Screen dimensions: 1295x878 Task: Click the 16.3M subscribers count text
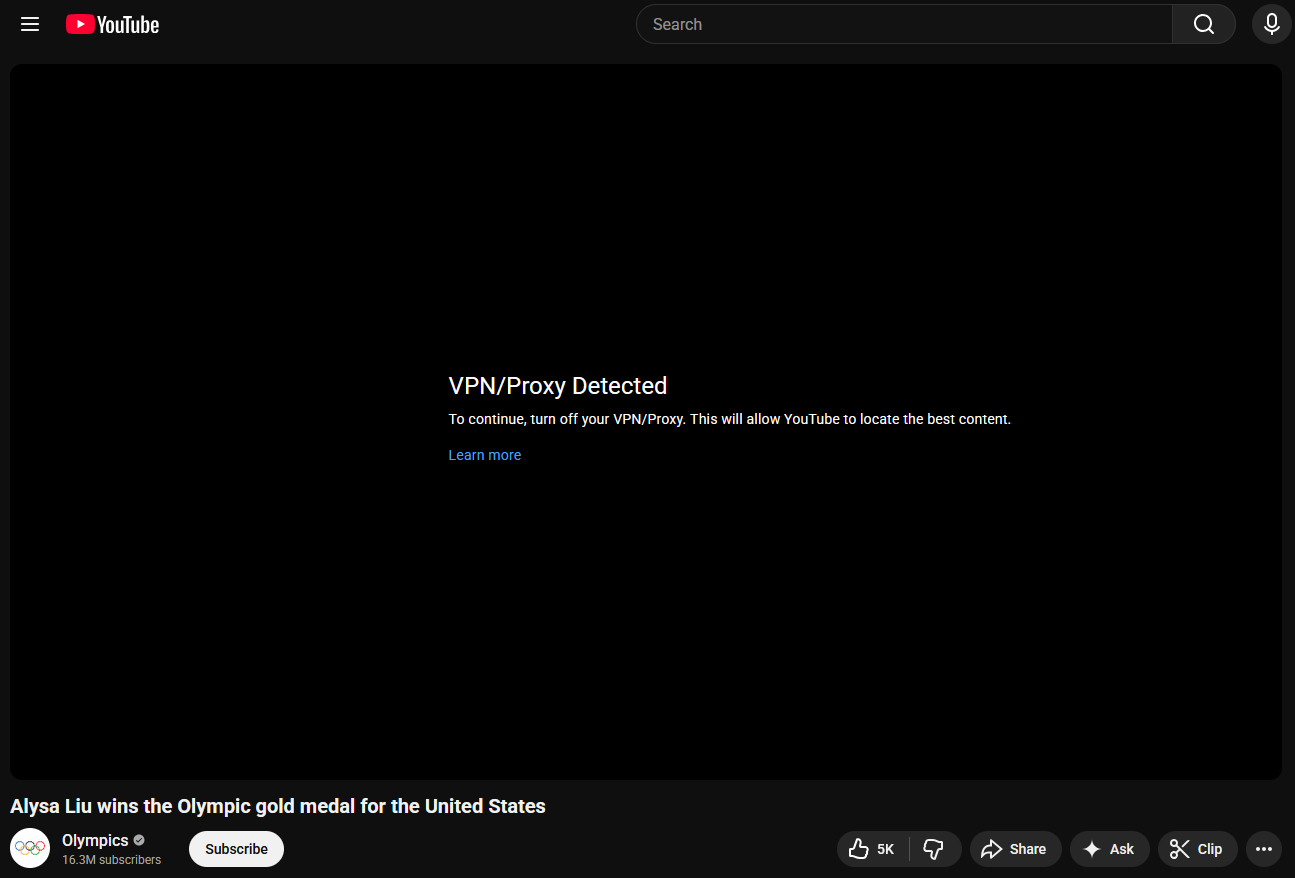pos(111,860)
